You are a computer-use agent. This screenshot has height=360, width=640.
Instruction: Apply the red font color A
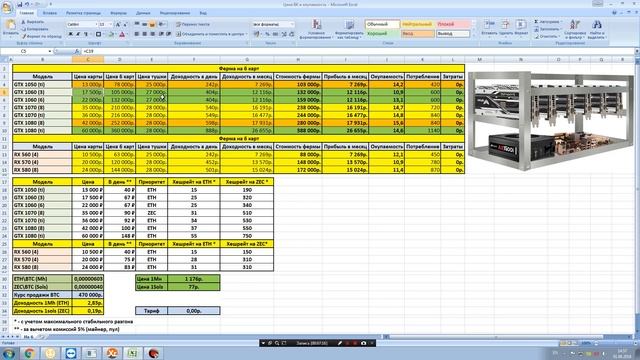(x=122, y=34)
